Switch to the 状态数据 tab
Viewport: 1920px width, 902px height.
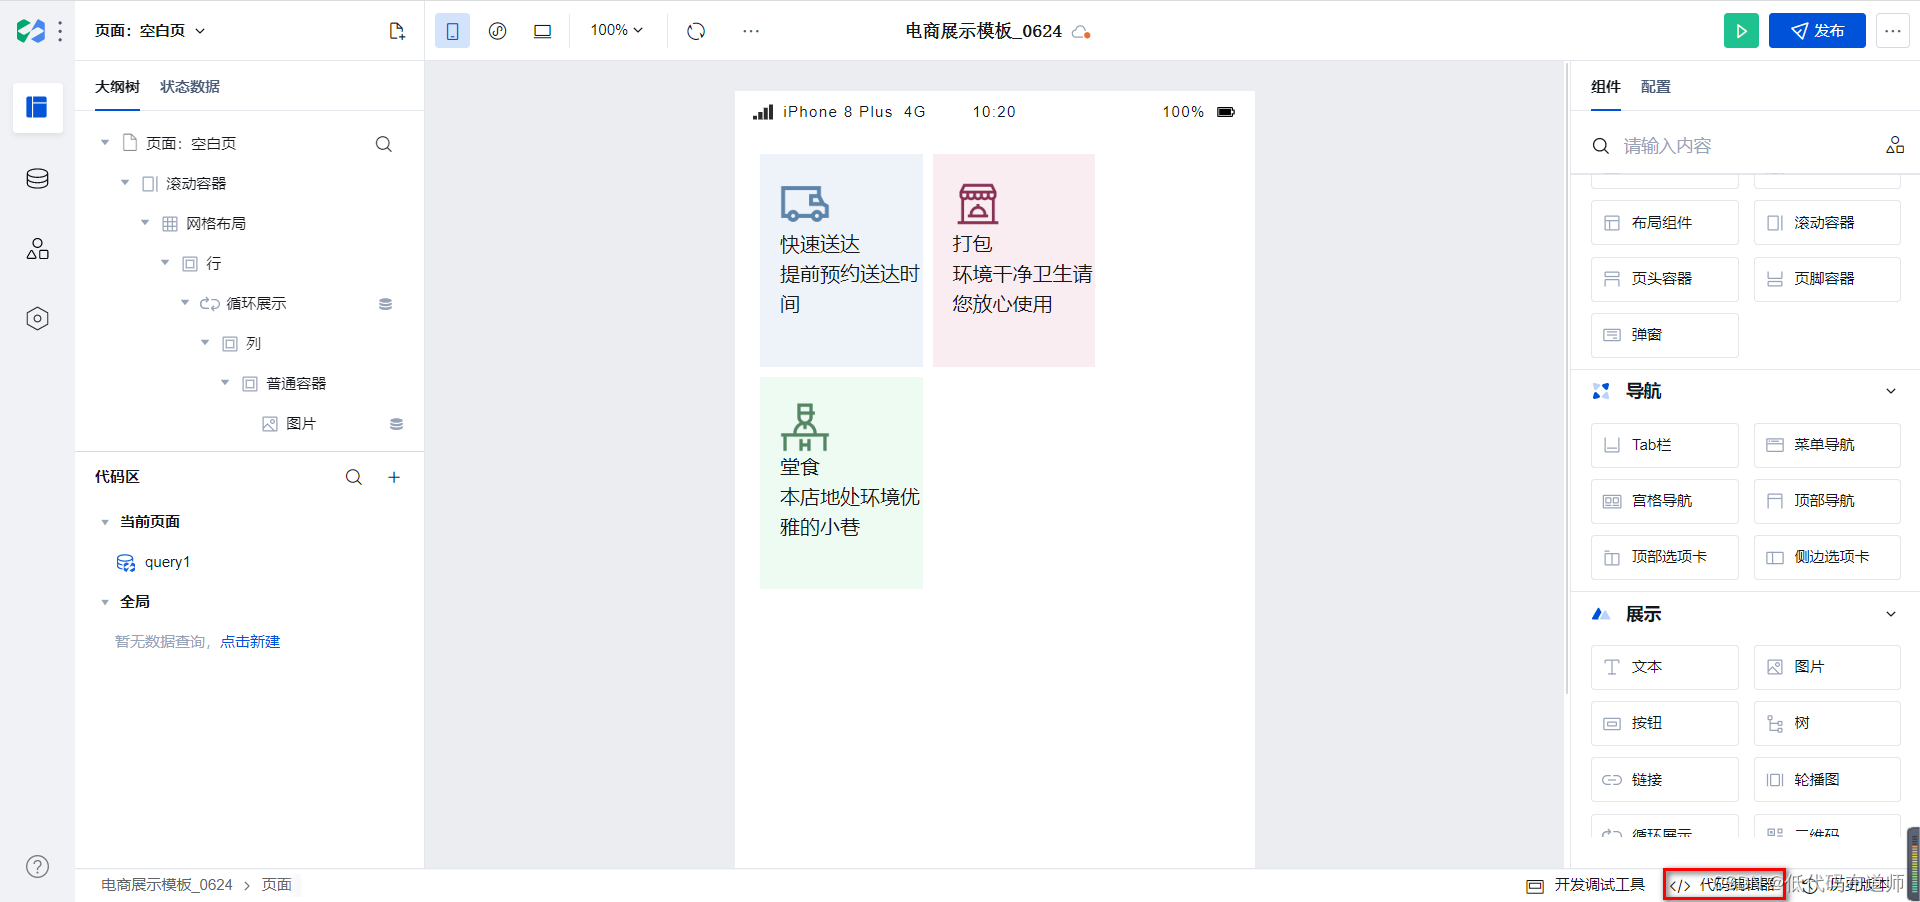(x=190, y=87)
